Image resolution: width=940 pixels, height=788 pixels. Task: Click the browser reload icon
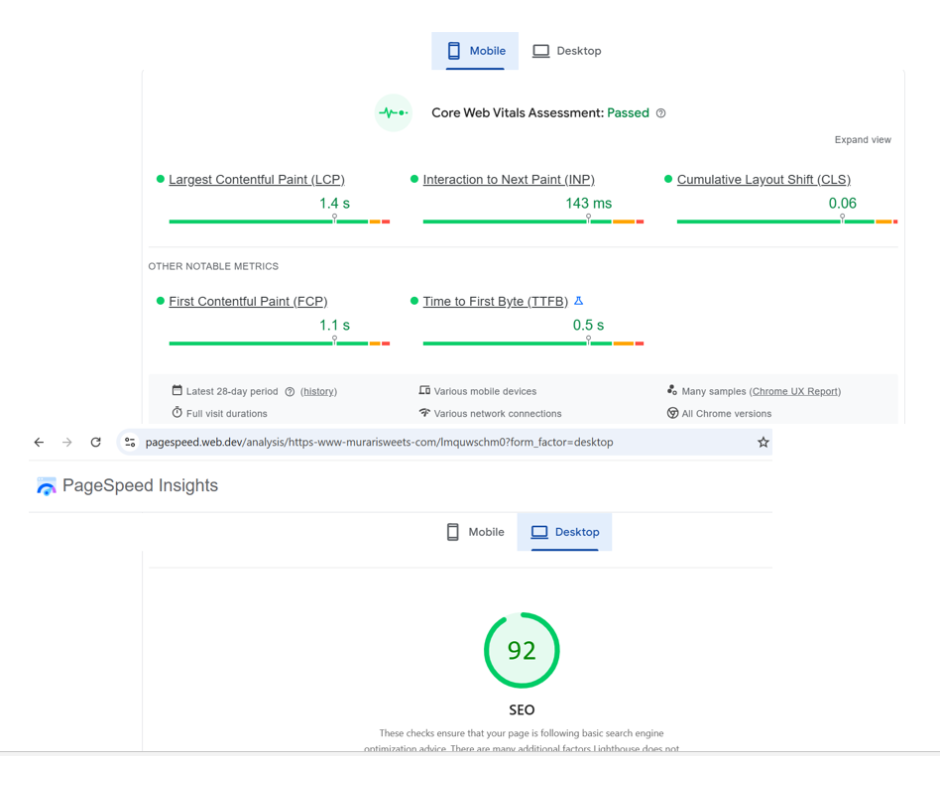click(96, 442)
